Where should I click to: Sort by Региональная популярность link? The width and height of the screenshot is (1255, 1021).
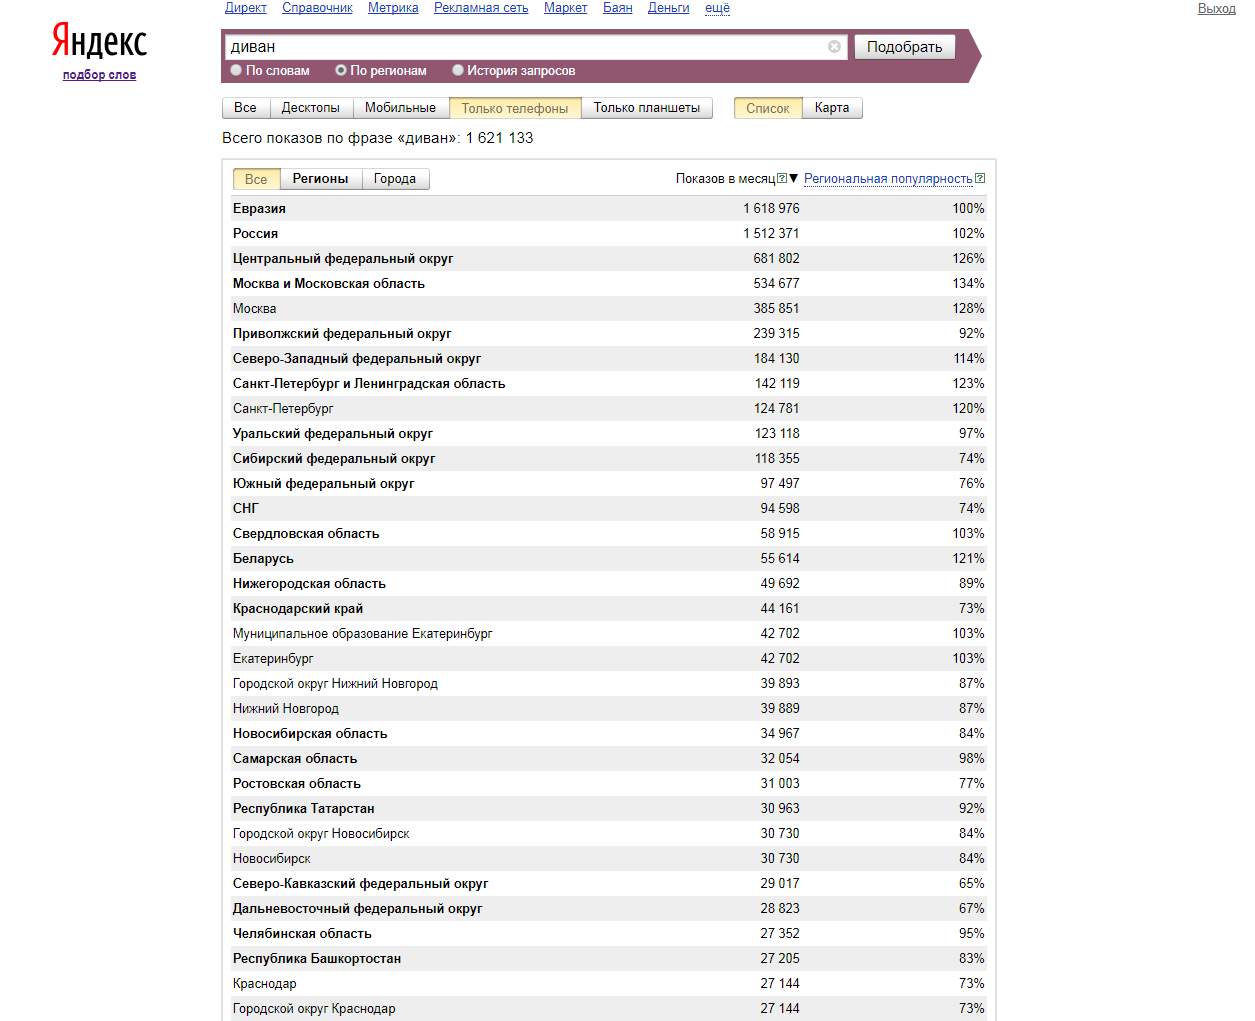point(888,179)
